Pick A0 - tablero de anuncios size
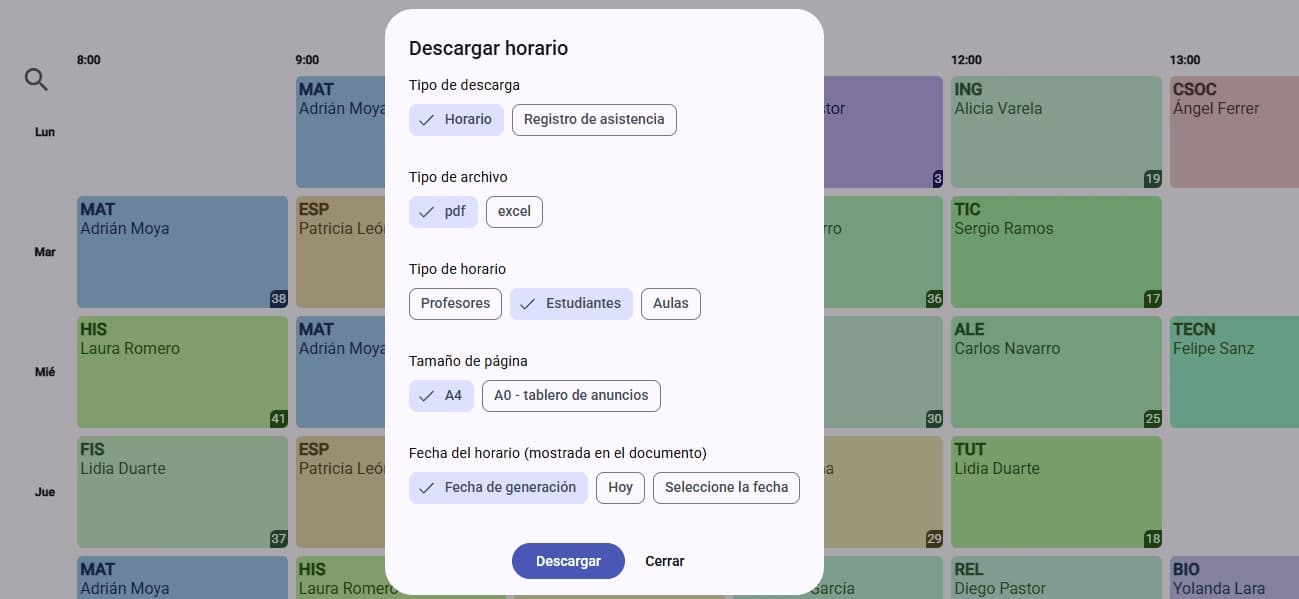 (x=571, y=396)
